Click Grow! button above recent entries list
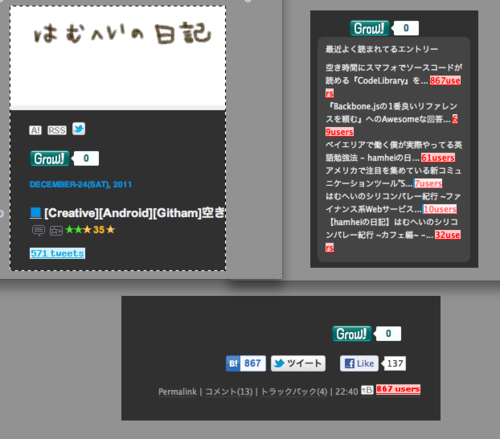Image resolution: width=500 pixels, height=439 pixels. [x=370, y=28]
